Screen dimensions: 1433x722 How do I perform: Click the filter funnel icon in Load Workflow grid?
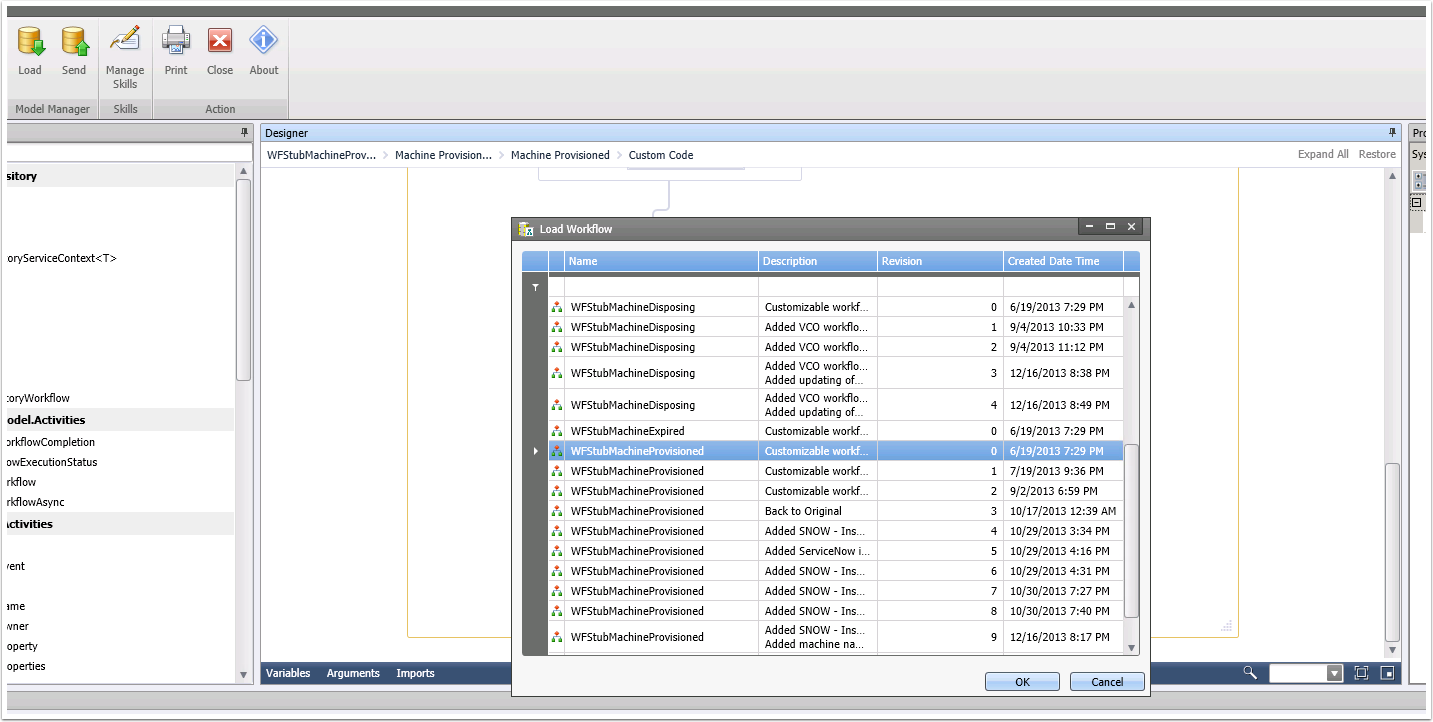(x=535, y=287)
